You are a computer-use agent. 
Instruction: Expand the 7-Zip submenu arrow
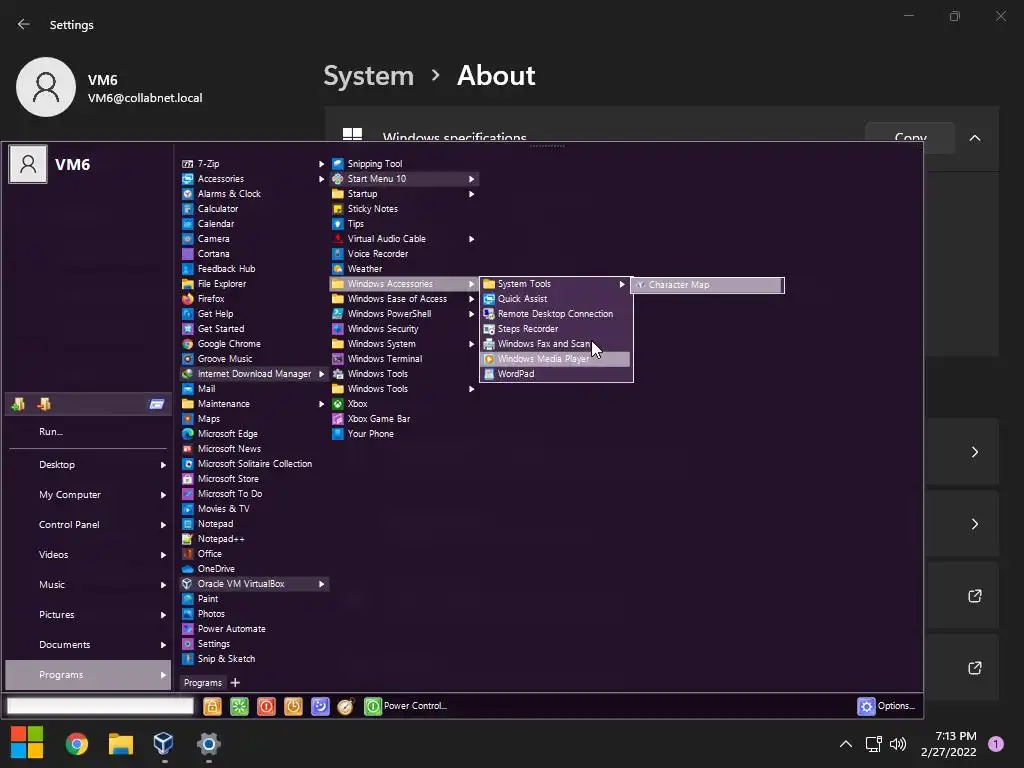coord(321,164)
